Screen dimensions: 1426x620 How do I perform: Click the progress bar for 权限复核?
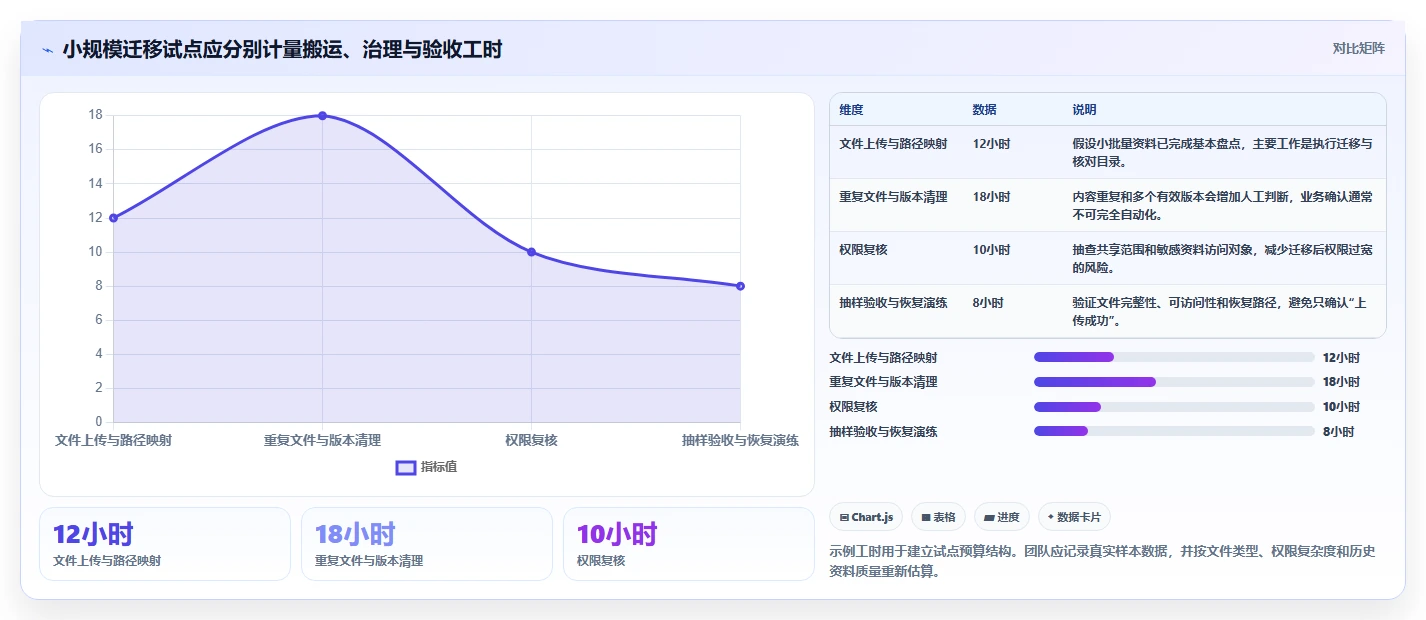pos(1174,407)
